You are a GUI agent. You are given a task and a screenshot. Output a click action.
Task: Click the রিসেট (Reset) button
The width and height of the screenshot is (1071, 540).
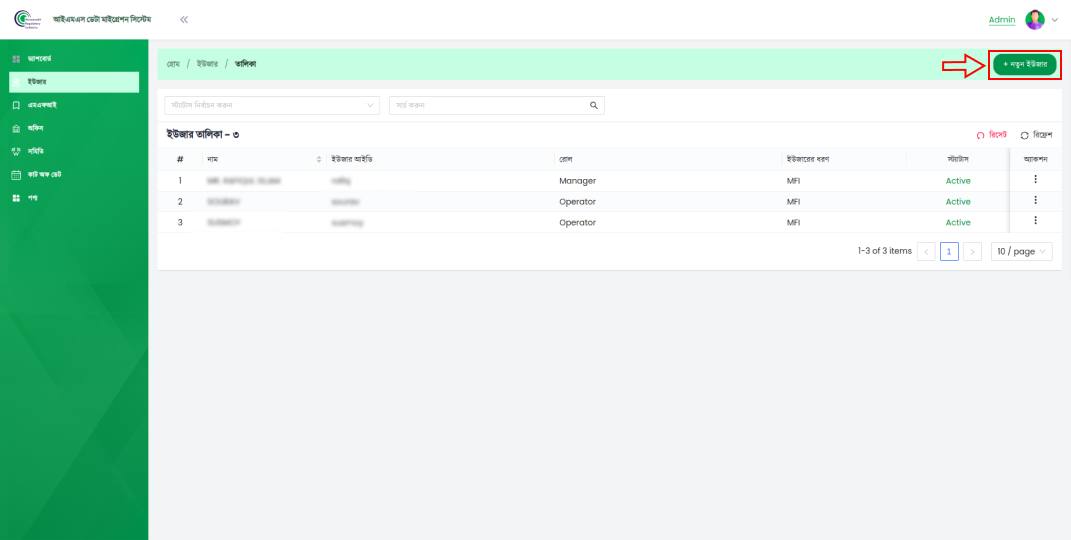[992, 134]
